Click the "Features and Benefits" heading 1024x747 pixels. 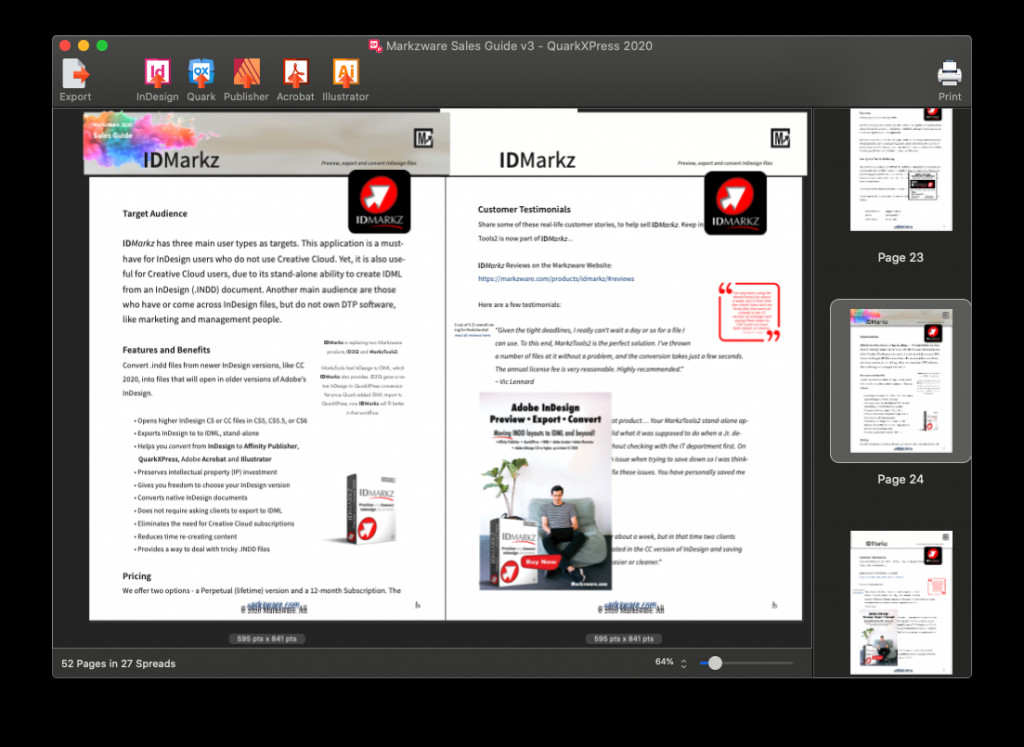tap(167, 350)
